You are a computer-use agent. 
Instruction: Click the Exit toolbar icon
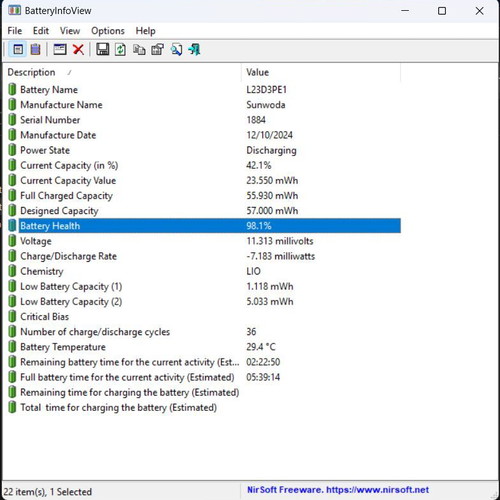194,50
